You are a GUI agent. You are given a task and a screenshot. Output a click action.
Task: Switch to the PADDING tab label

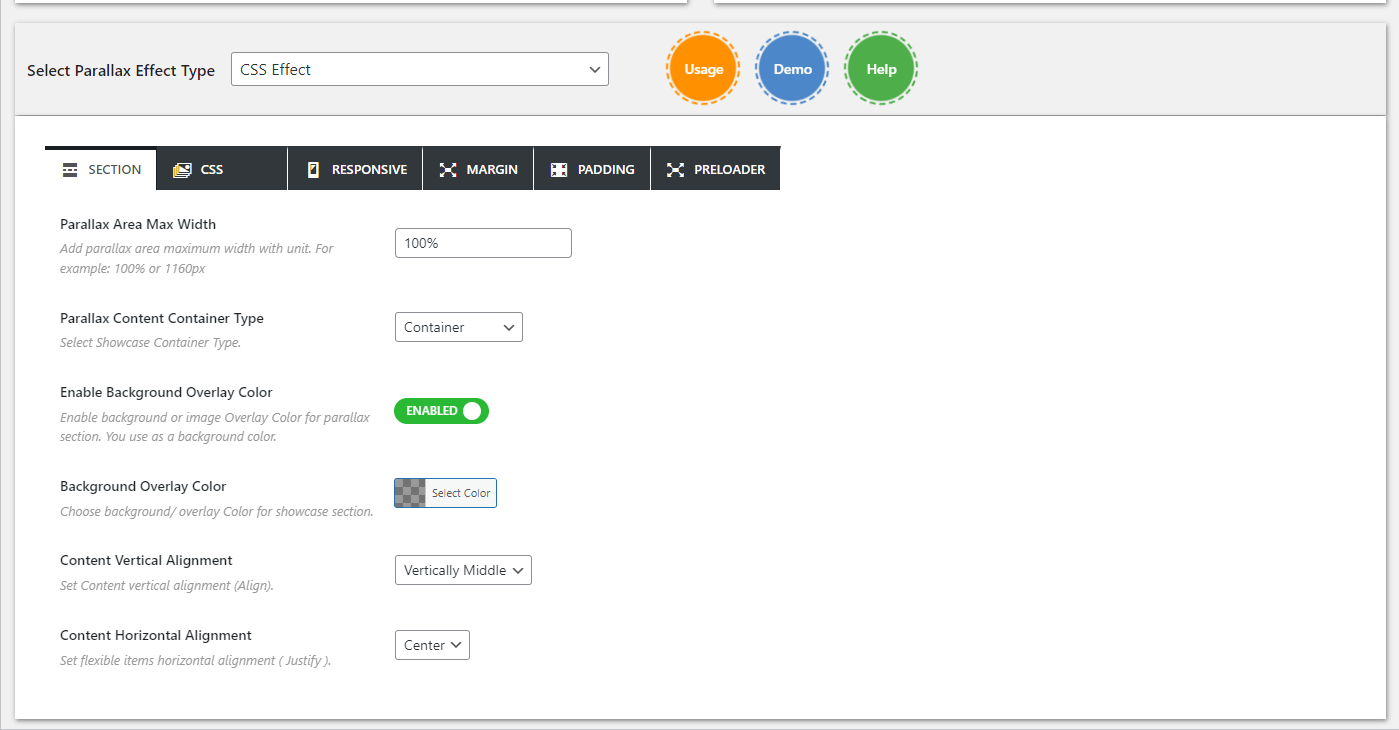[606, 170]
